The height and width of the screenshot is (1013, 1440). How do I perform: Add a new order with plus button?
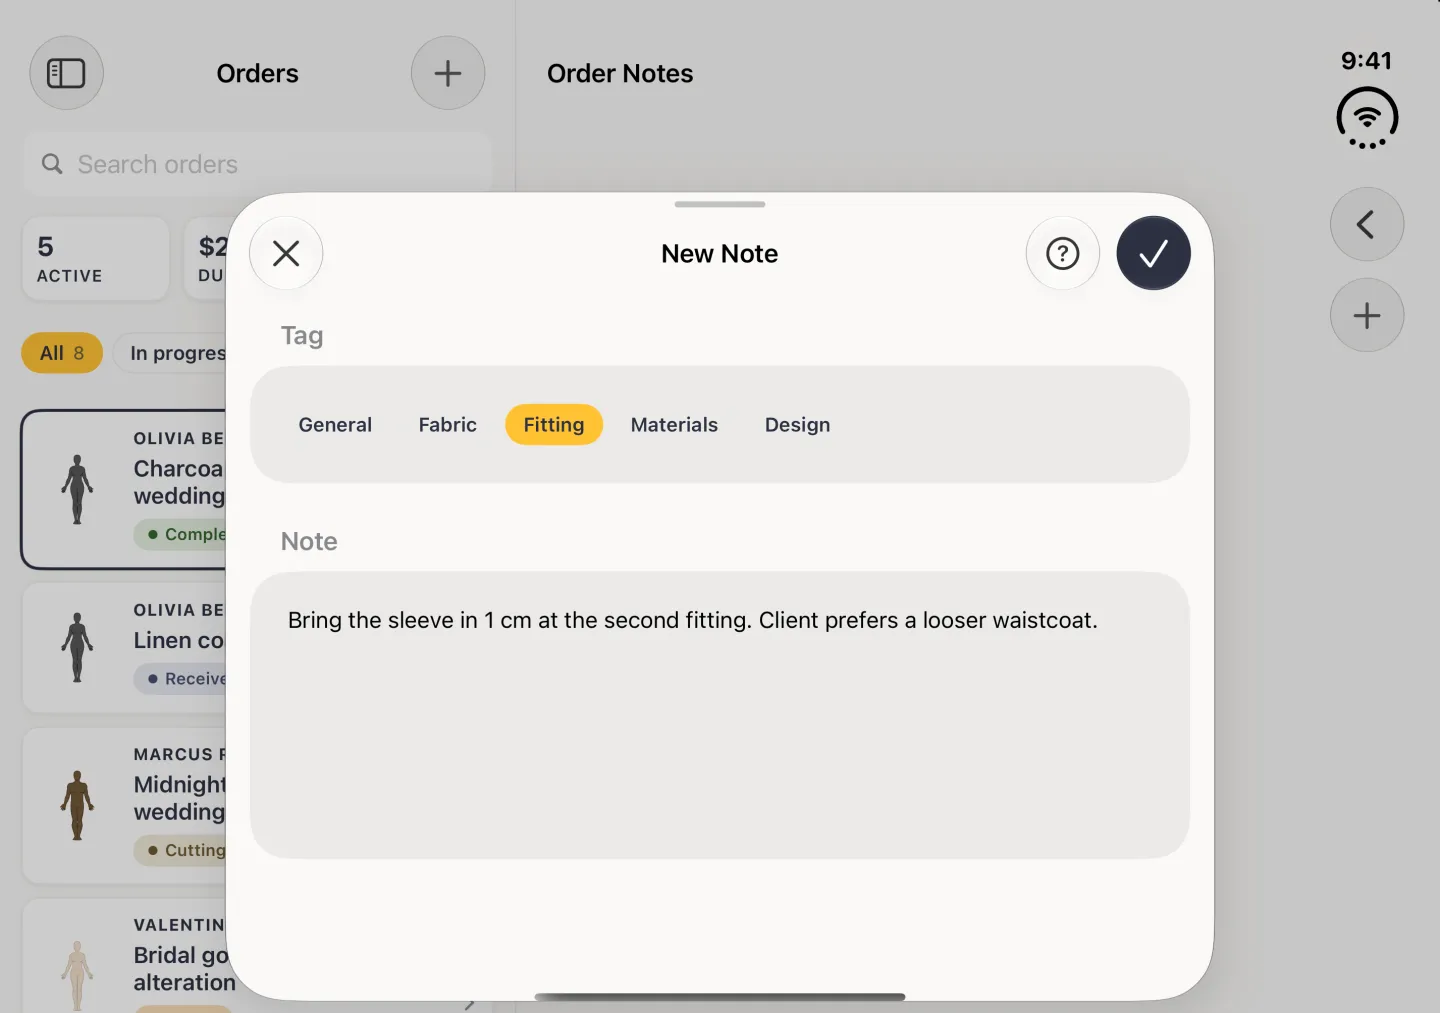(x=448, y=73)
